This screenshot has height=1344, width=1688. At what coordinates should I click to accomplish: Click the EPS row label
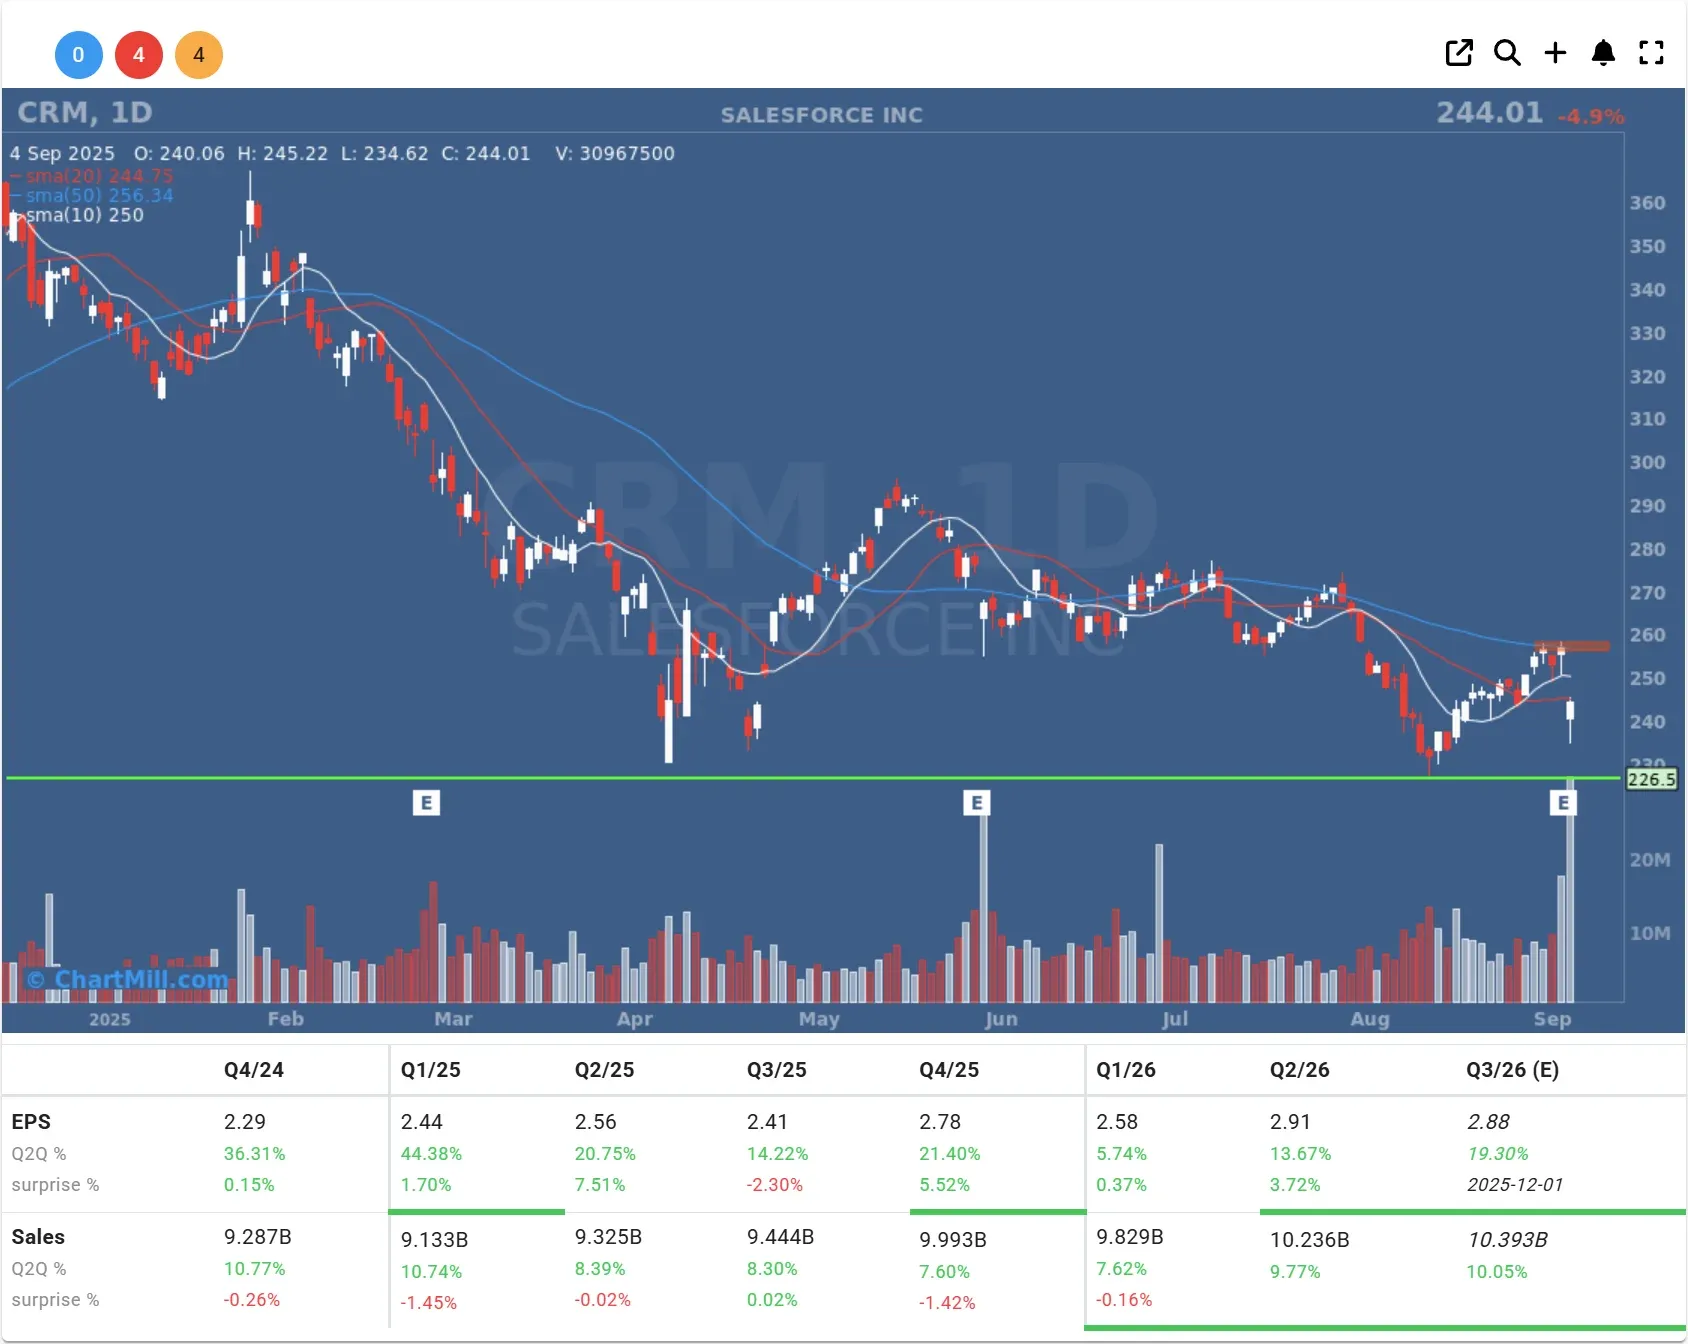pyautogui.click(x=31, y=1122)
